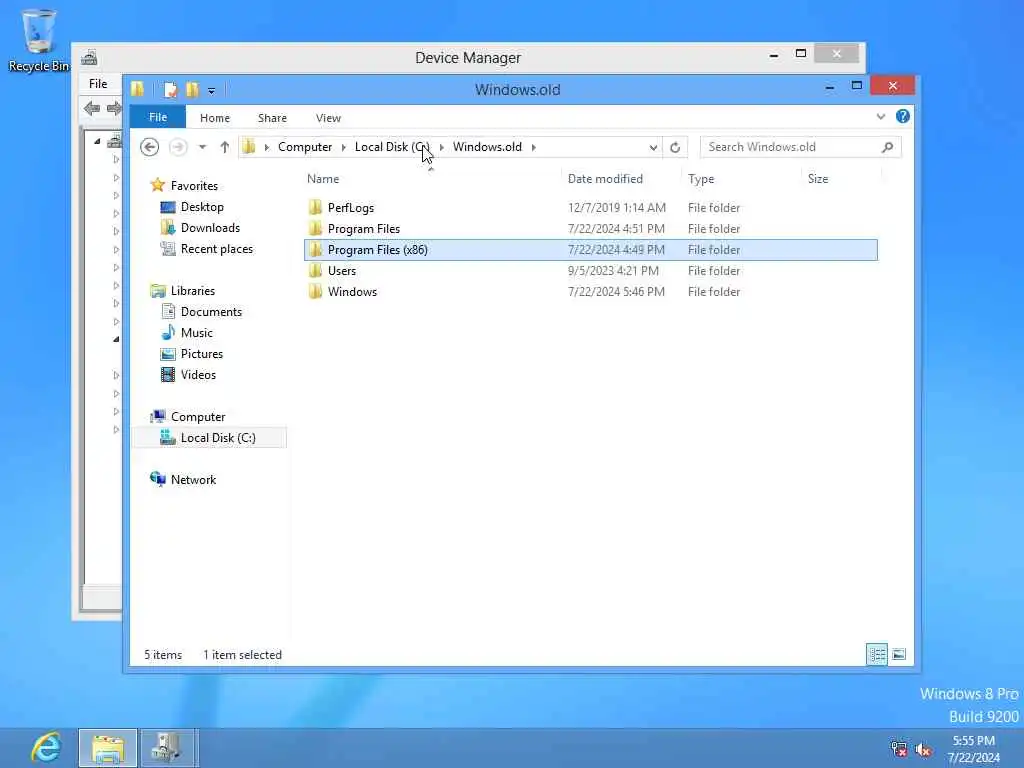Select the Program Files (x86) folder
1024x768 pixels.
(591, 249)
